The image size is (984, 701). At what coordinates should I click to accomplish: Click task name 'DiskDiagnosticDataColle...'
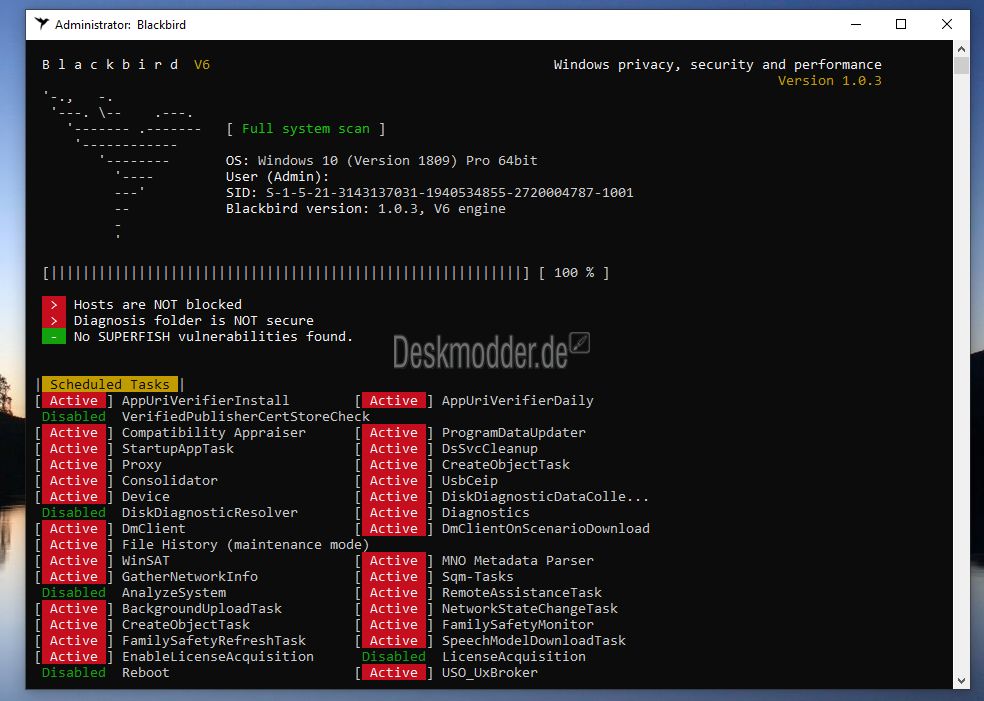[x=545, y=496]
